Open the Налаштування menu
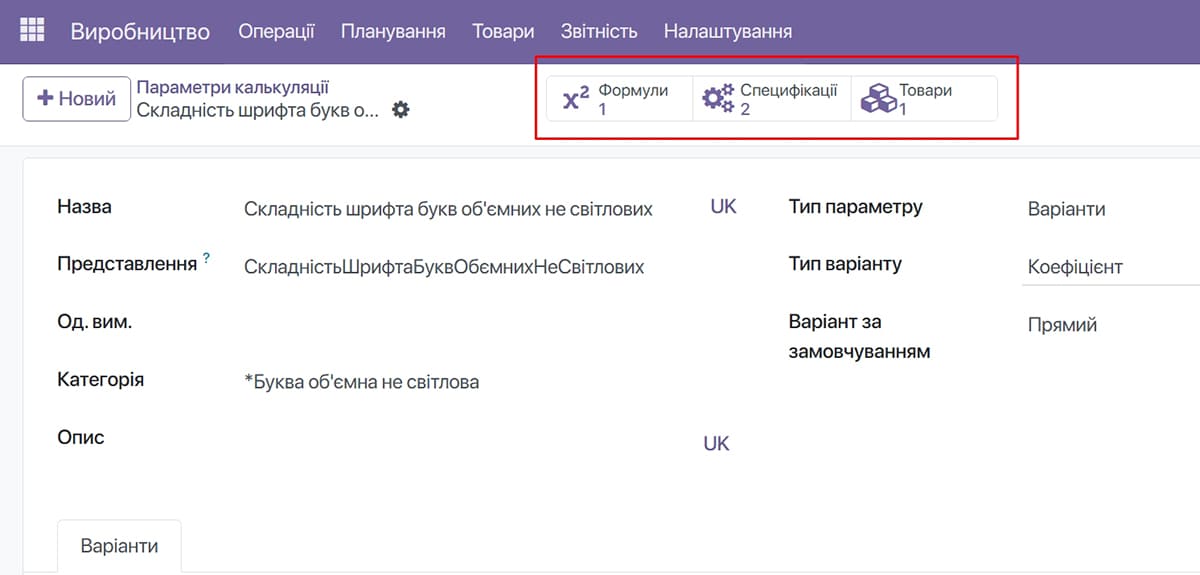The height and width of the screenshot is (575, 1200). tap(728, 31)
